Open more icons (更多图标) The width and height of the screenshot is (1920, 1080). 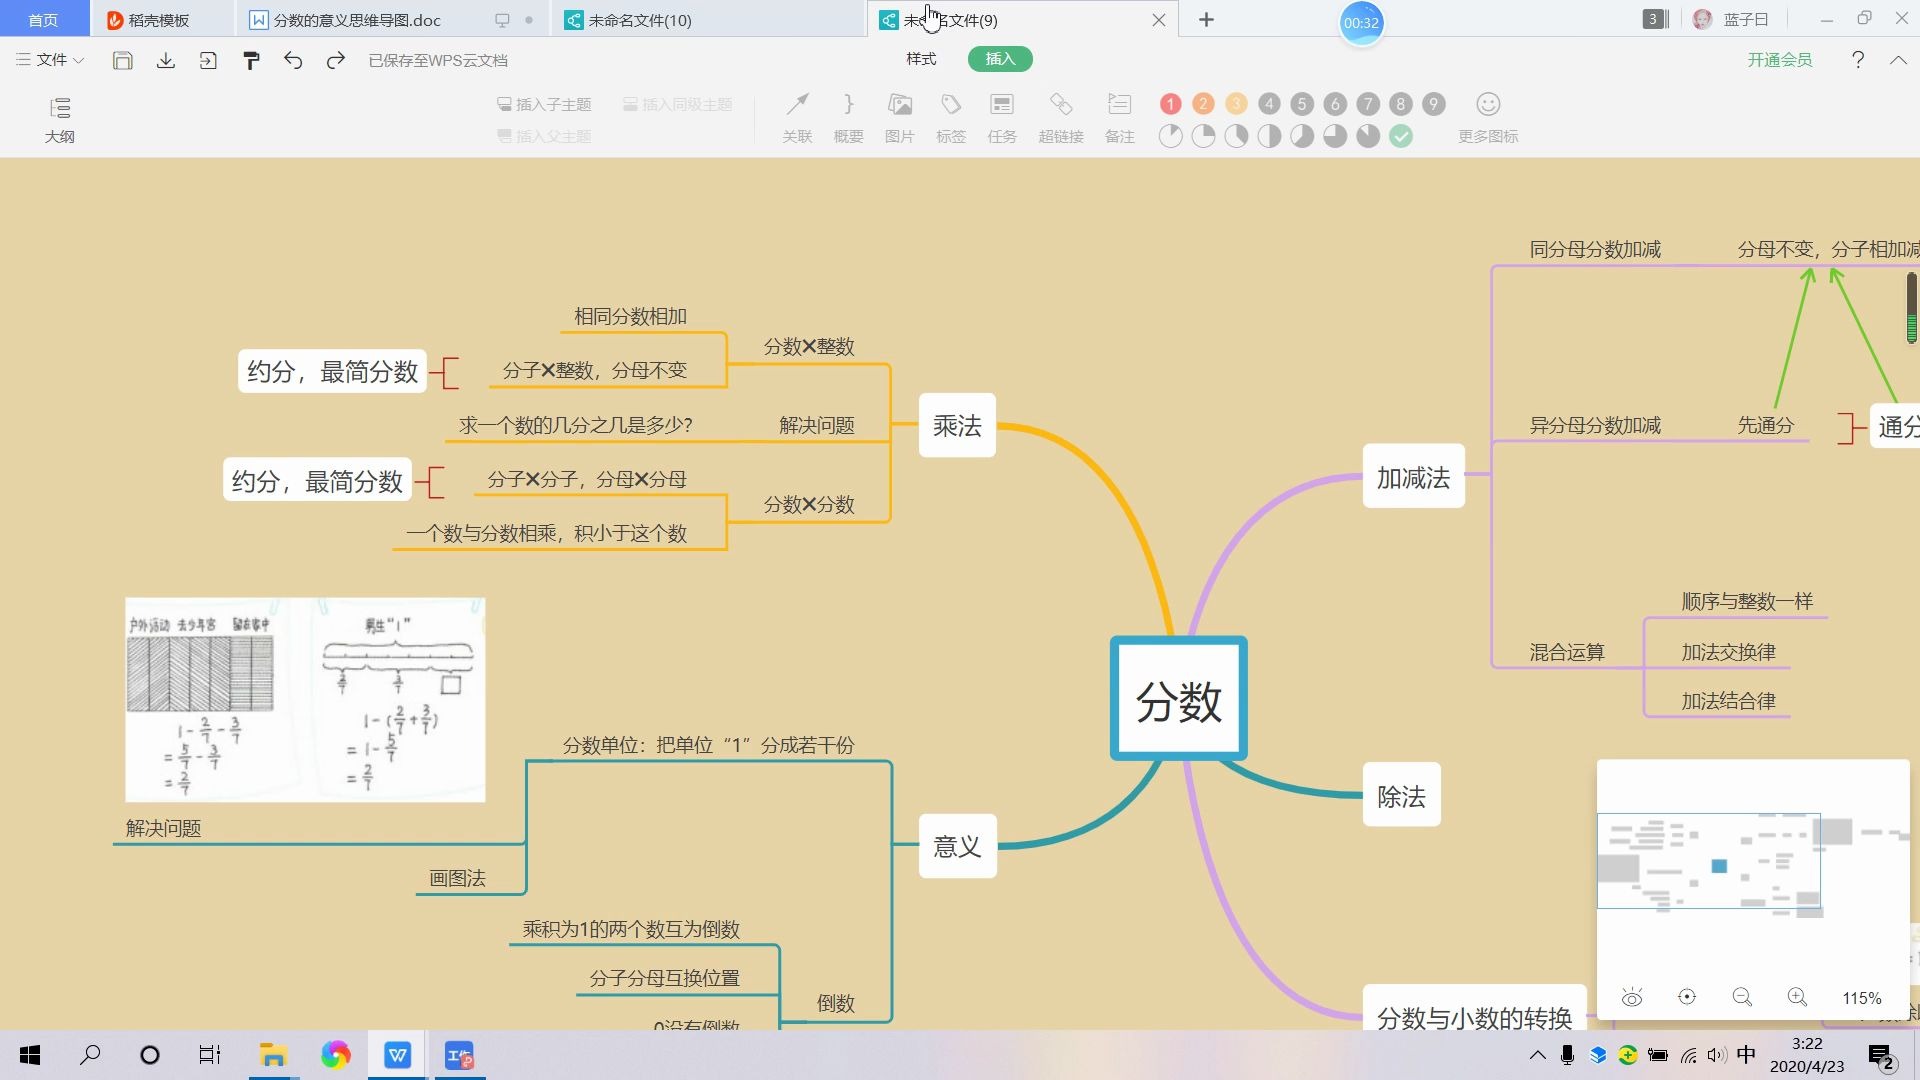tap(1488, 119)
